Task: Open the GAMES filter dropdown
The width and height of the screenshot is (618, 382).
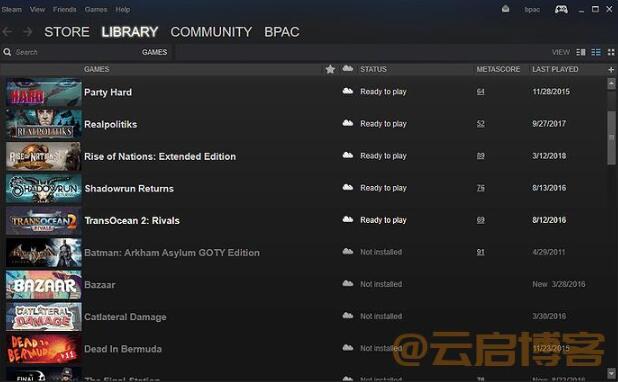Action: click(x=154, y=52)
